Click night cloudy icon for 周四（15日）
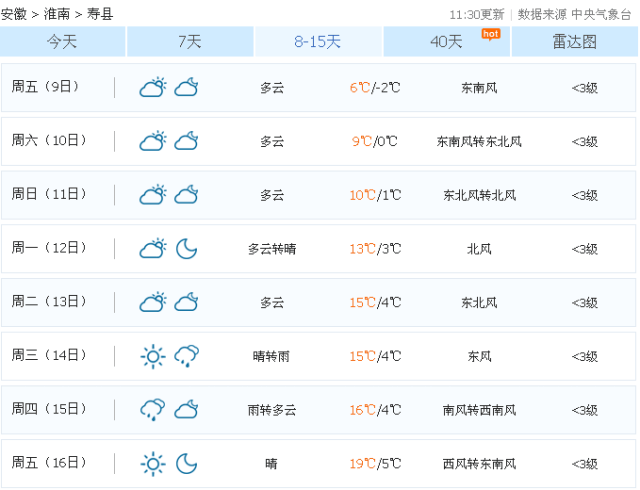 click(187, 410)
